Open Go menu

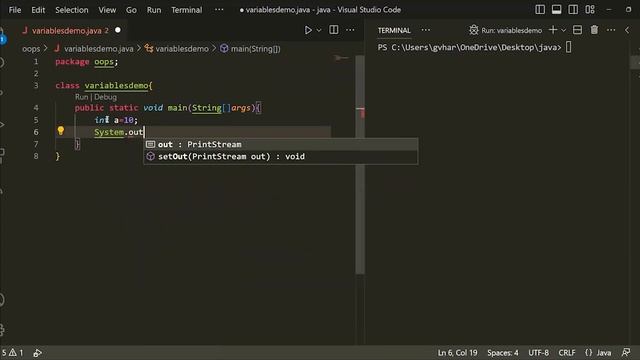click(131, 10)
